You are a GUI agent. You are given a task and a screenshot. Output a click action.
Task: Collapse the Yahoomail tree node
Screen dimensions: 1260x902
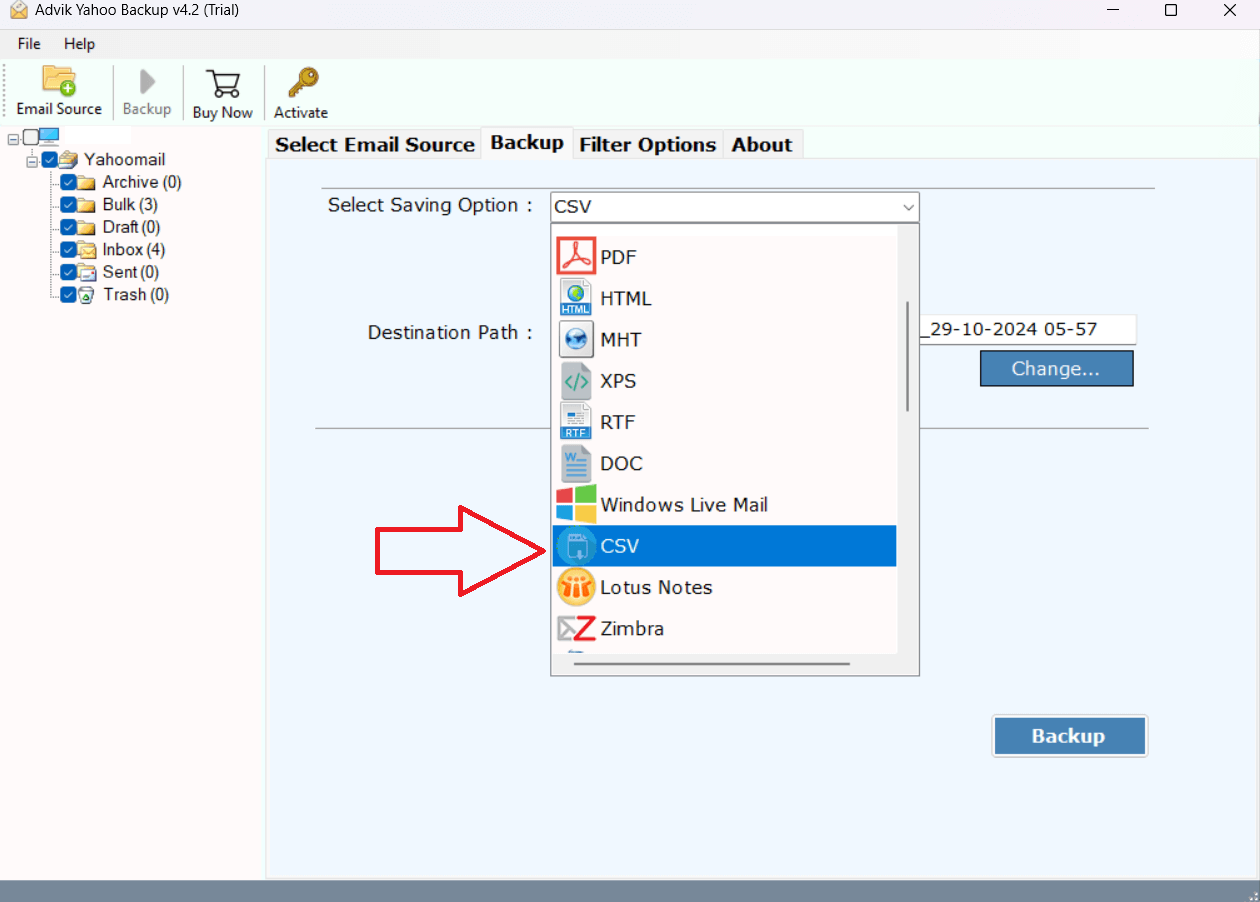pyautogui.click(x=32, y=160)
